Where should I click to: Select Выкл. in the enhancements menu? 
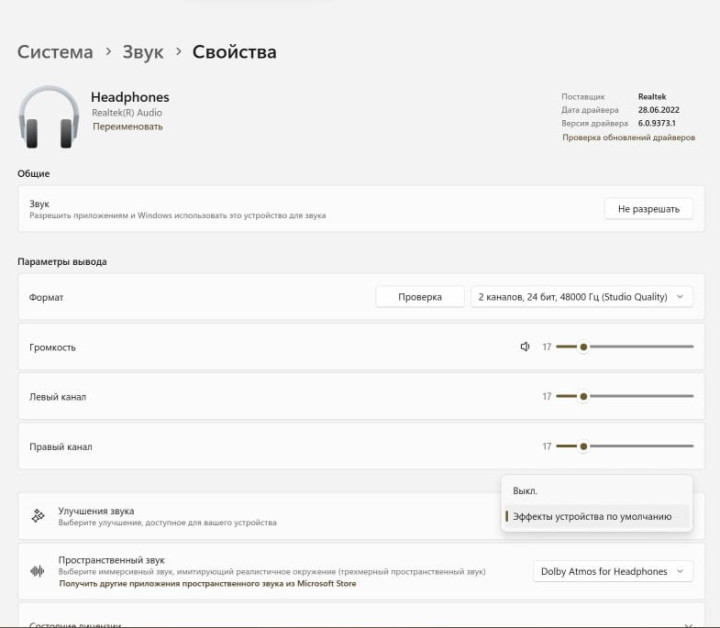pos(525,491)
